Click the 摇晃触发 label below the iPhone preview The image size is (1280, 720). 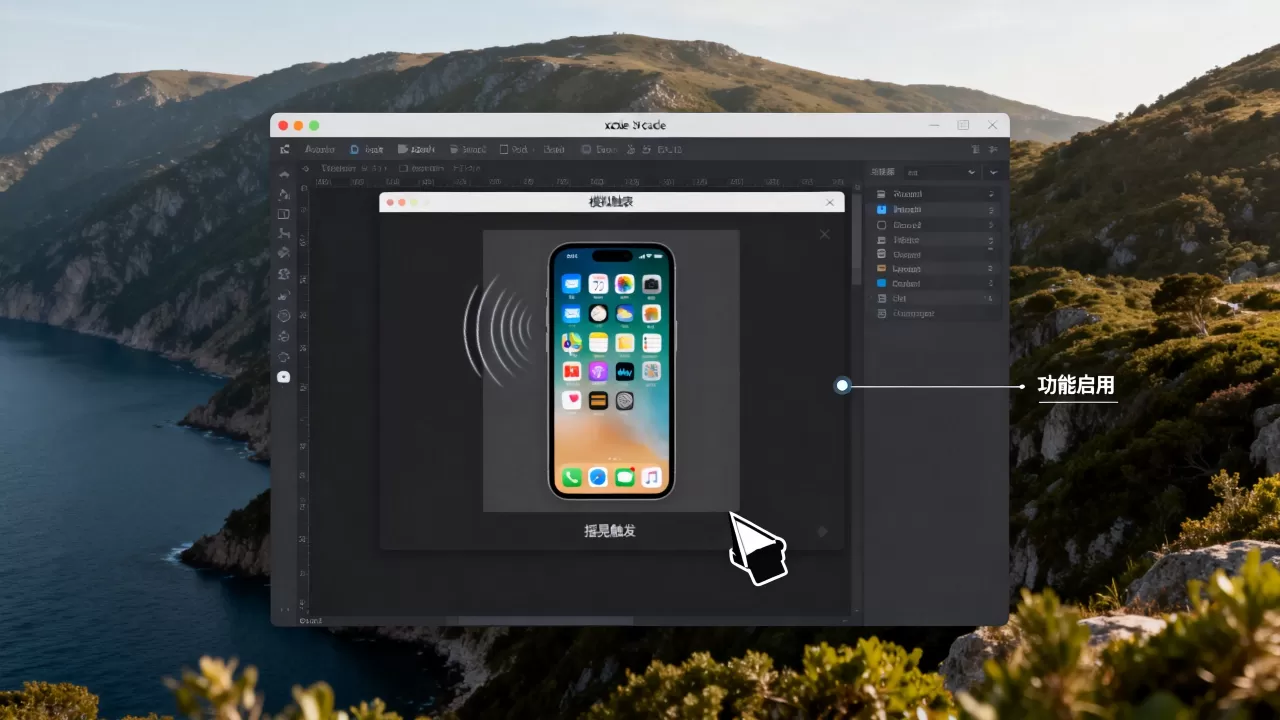[x=610, y=530]
